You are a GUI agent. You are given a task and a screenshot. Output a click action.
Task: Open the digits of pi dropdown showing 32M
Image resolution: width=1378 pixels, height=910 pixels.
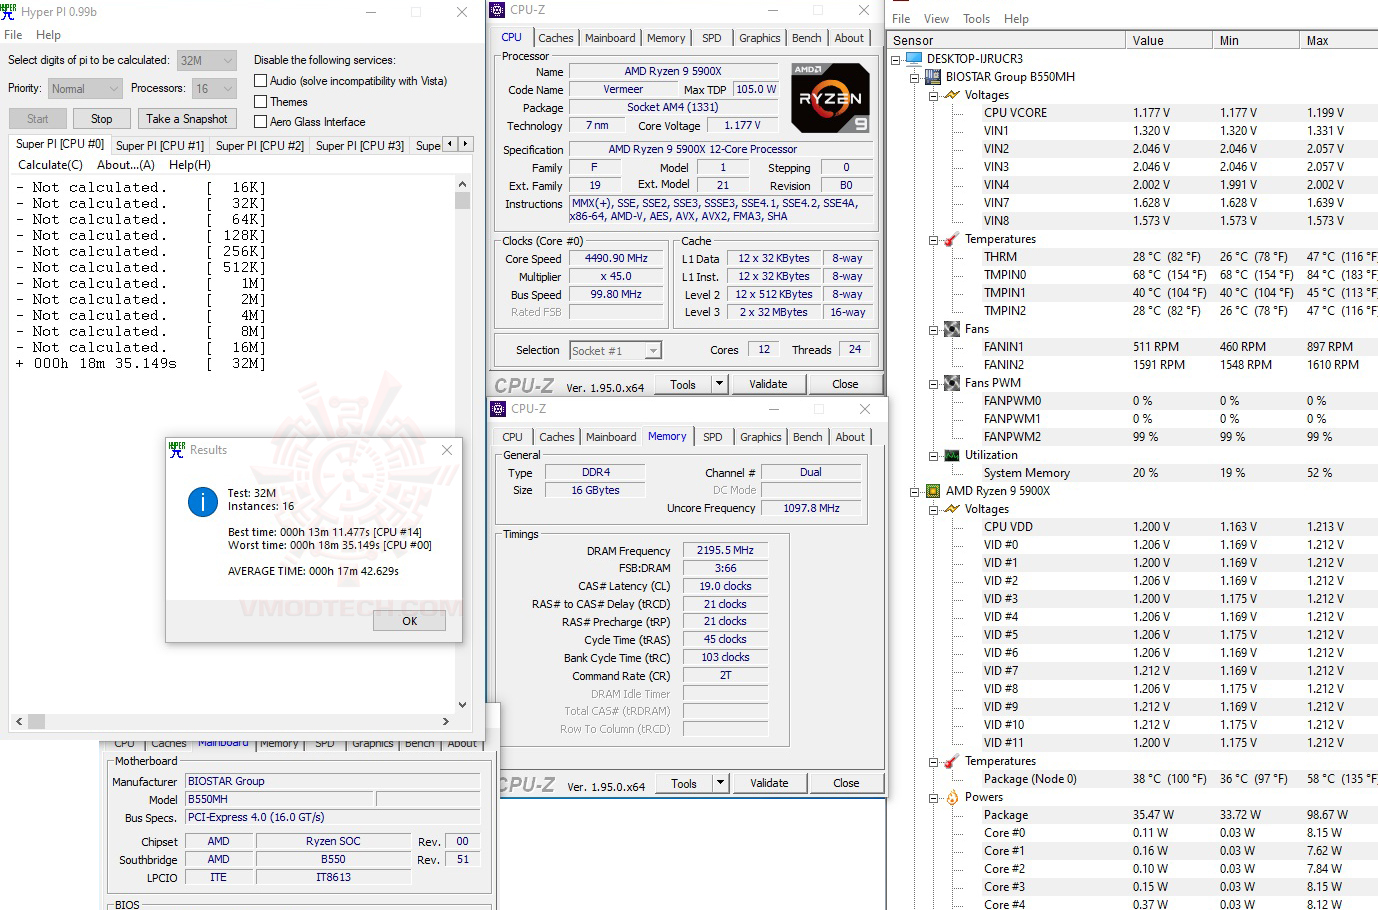coord(207,61)
